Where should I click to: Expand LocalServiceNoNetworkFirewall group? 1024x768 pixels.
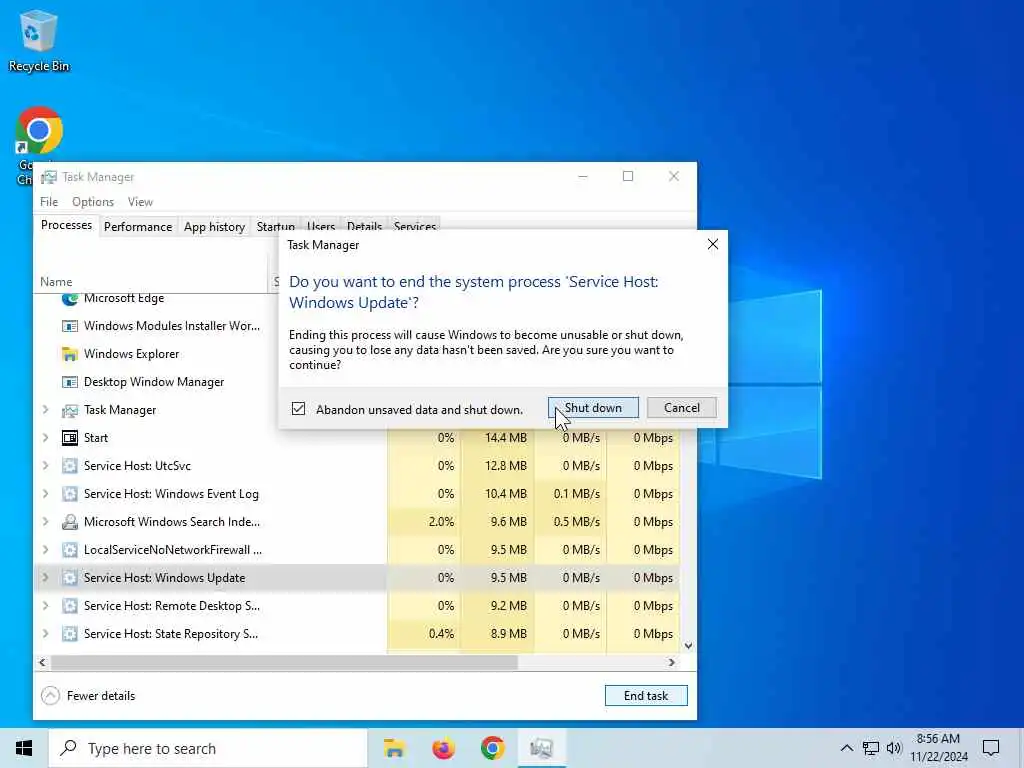pos(45,550)
